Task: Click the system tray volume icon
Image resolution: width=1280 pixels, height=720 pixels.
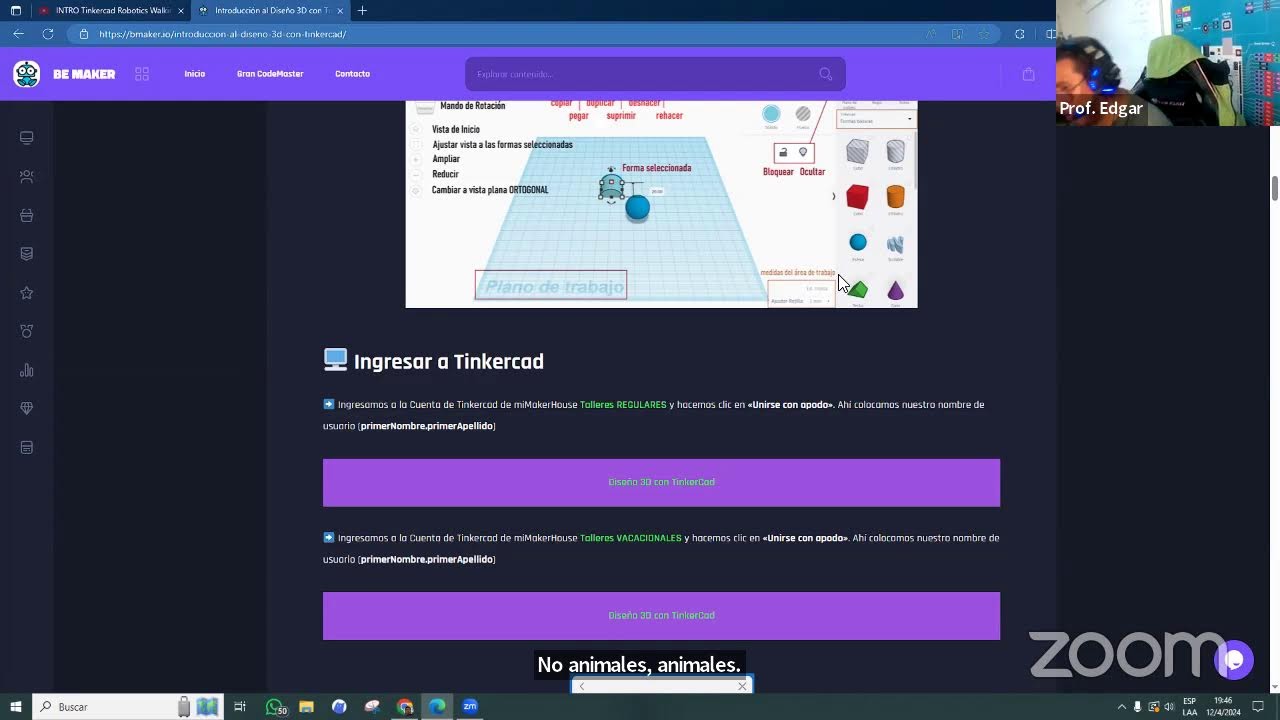Action: (x=1169, y=707)
